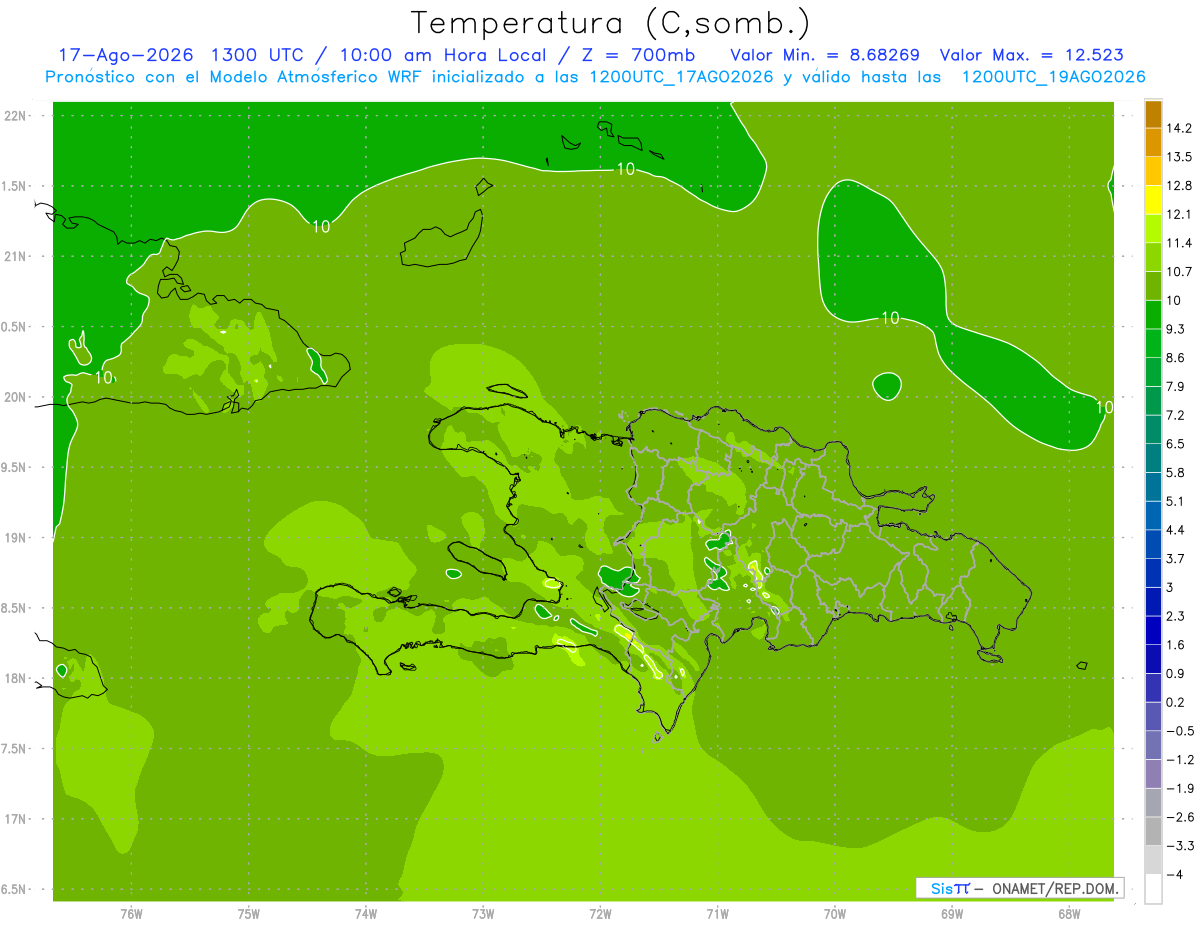Screen dimensions: 1200x927
Task: Click the '10' contour label at map's right edge
Action: [1104, 407]
